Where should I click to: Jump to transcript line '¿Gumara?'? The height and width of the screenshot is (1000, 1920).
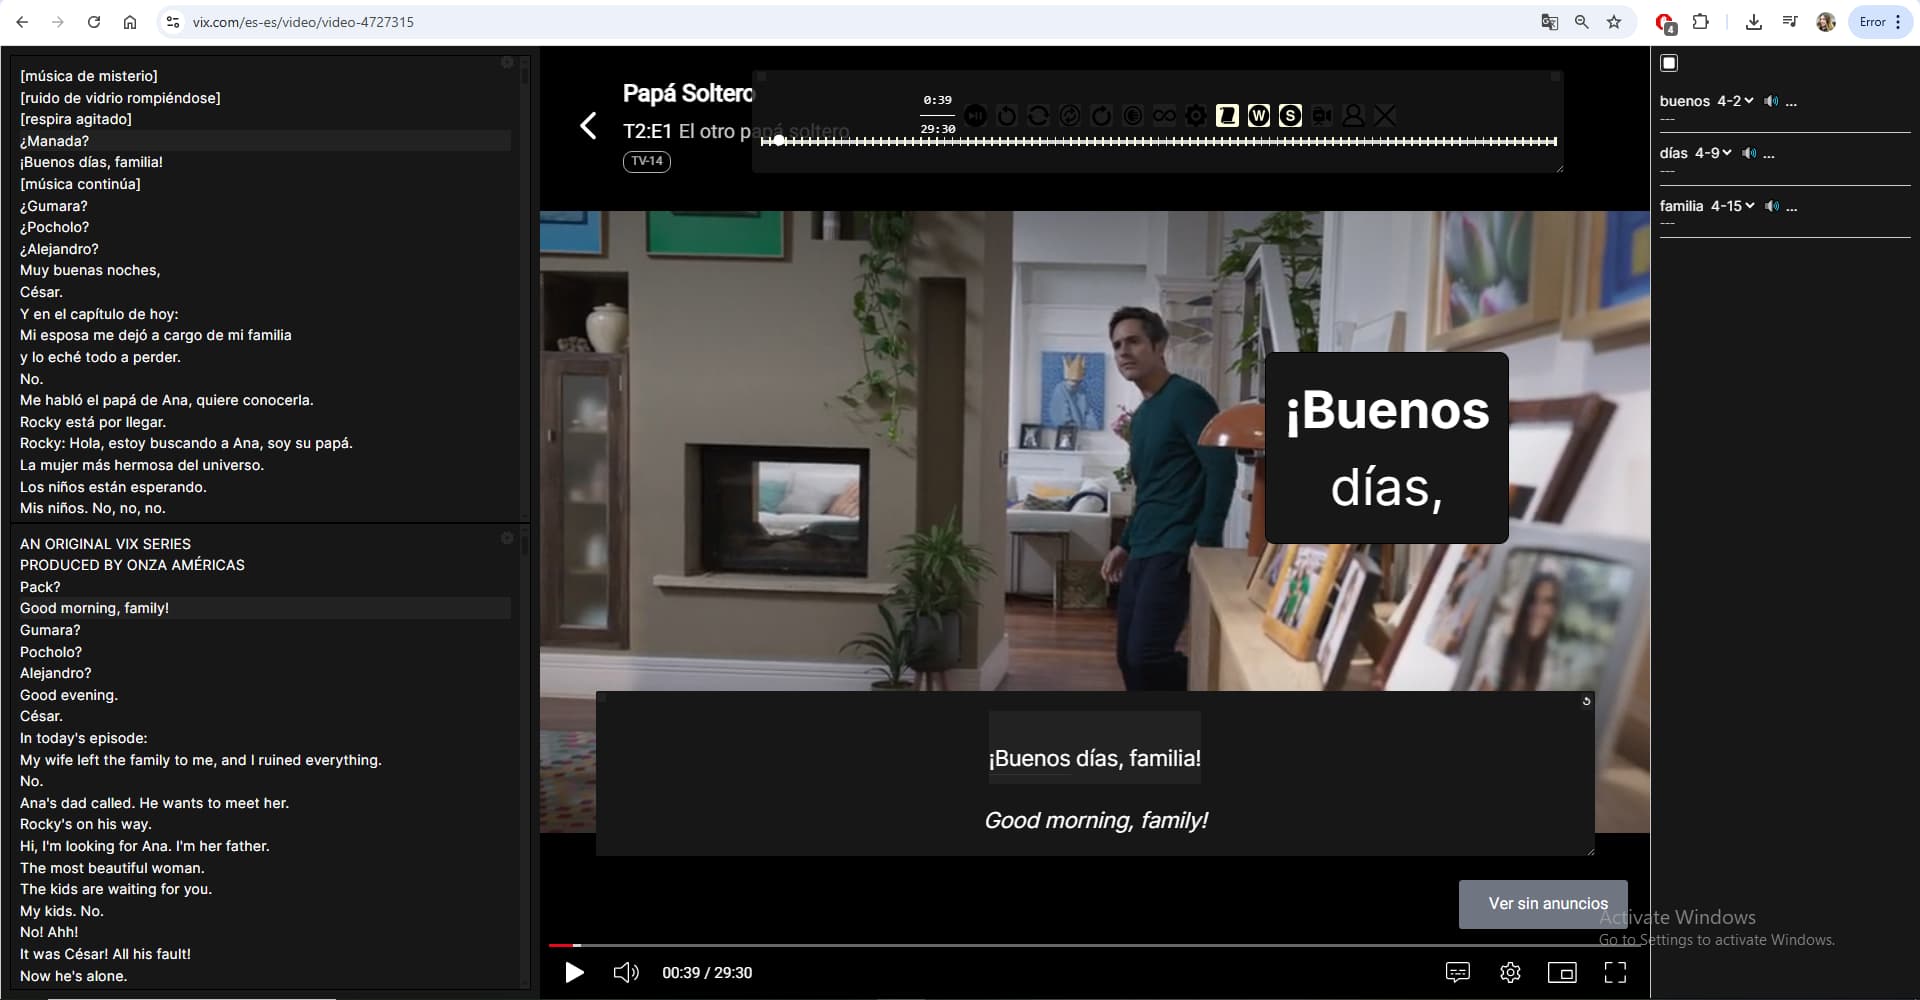pyautogui.click(x=54, y=206)
